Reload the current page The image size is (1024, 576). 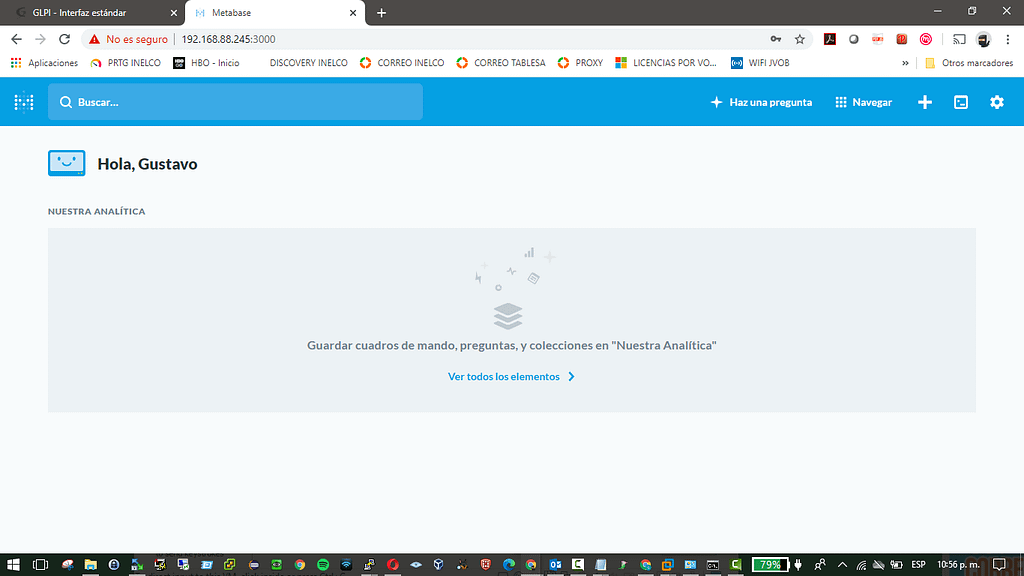(x=64, y=39)
